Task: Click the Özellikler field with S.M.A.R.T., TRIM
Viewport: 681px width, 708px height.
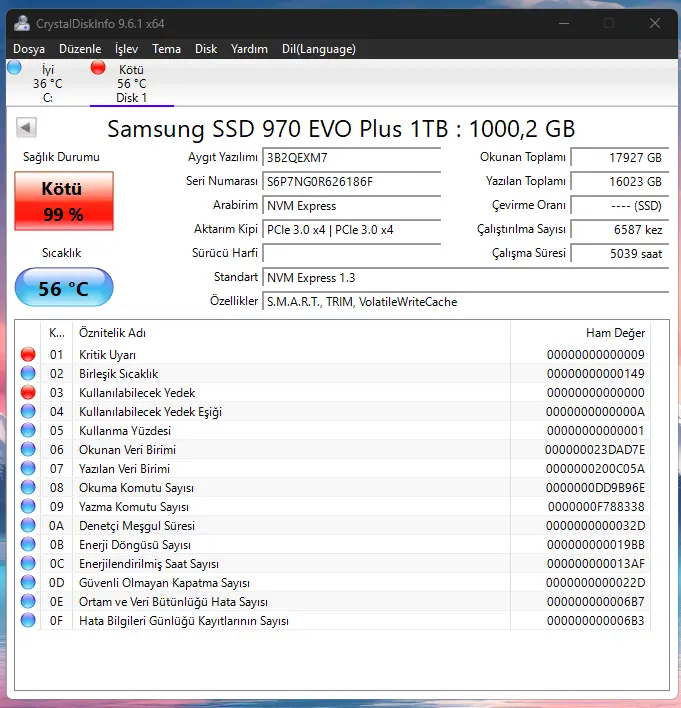Action: 466,302
